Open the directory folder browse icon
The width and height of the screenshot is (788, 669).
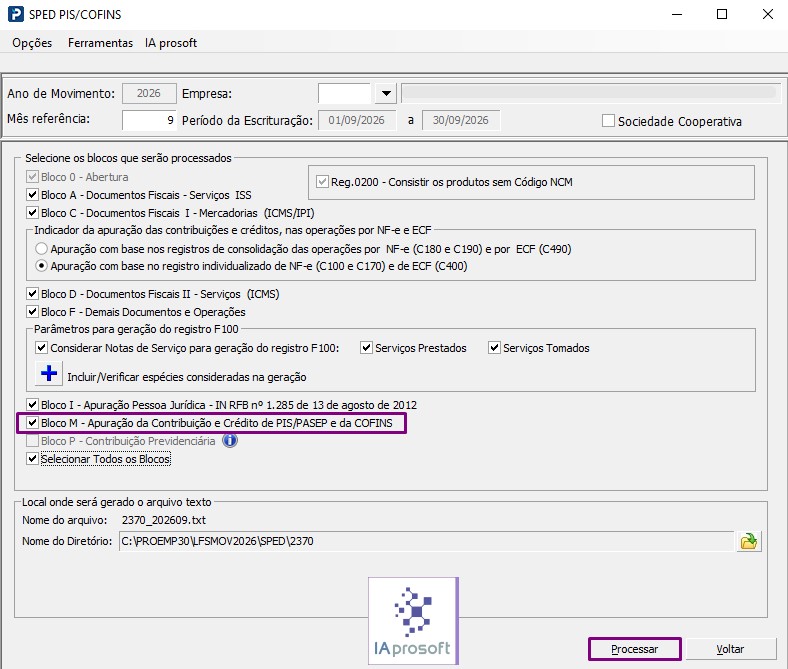[x=749, y=541]
